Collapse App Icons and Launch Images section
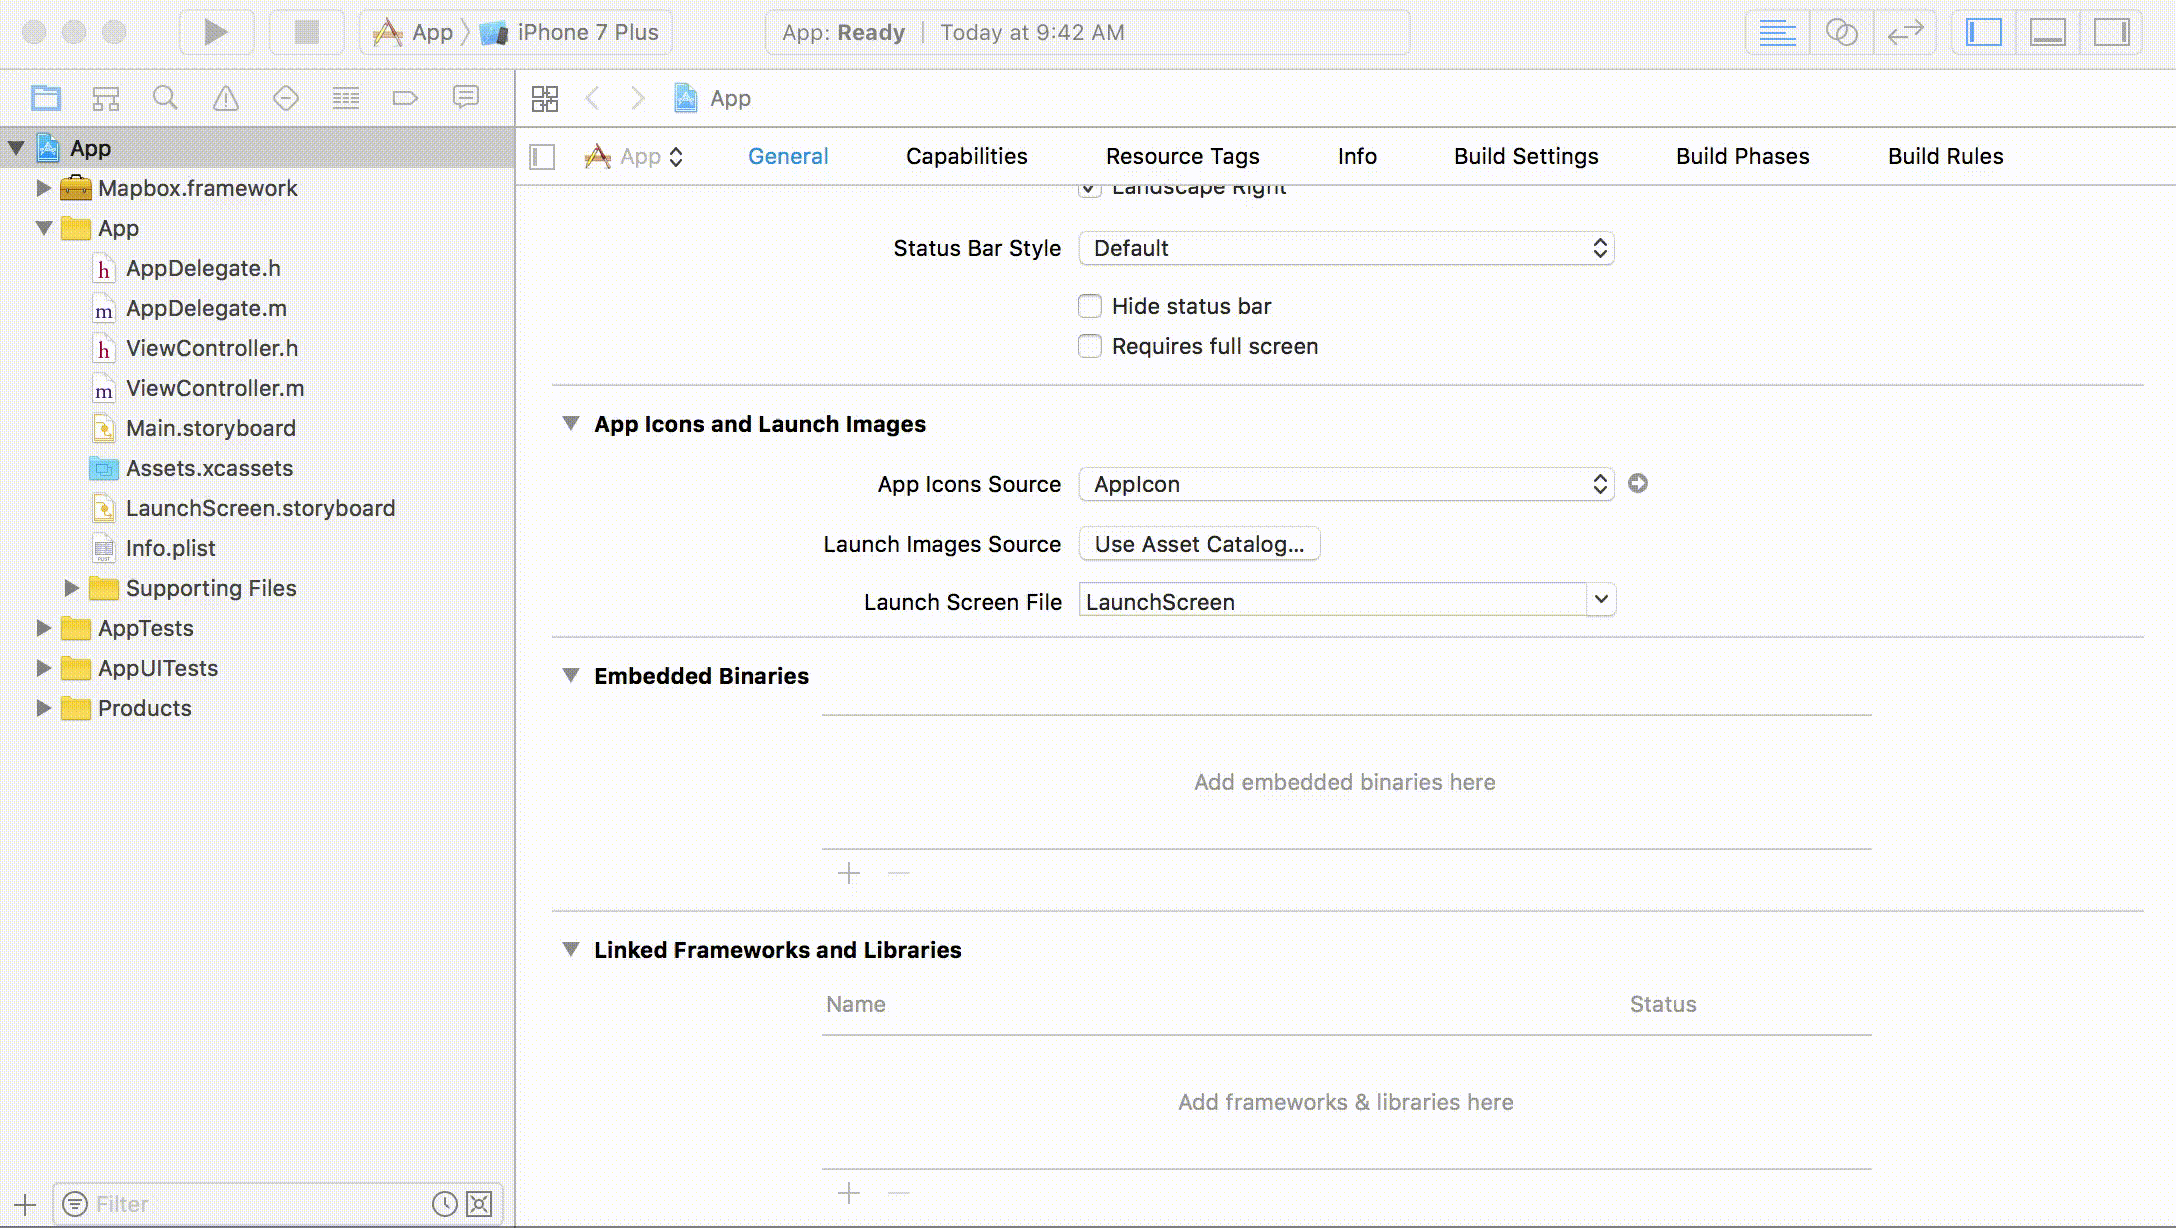 coord(571,423)
